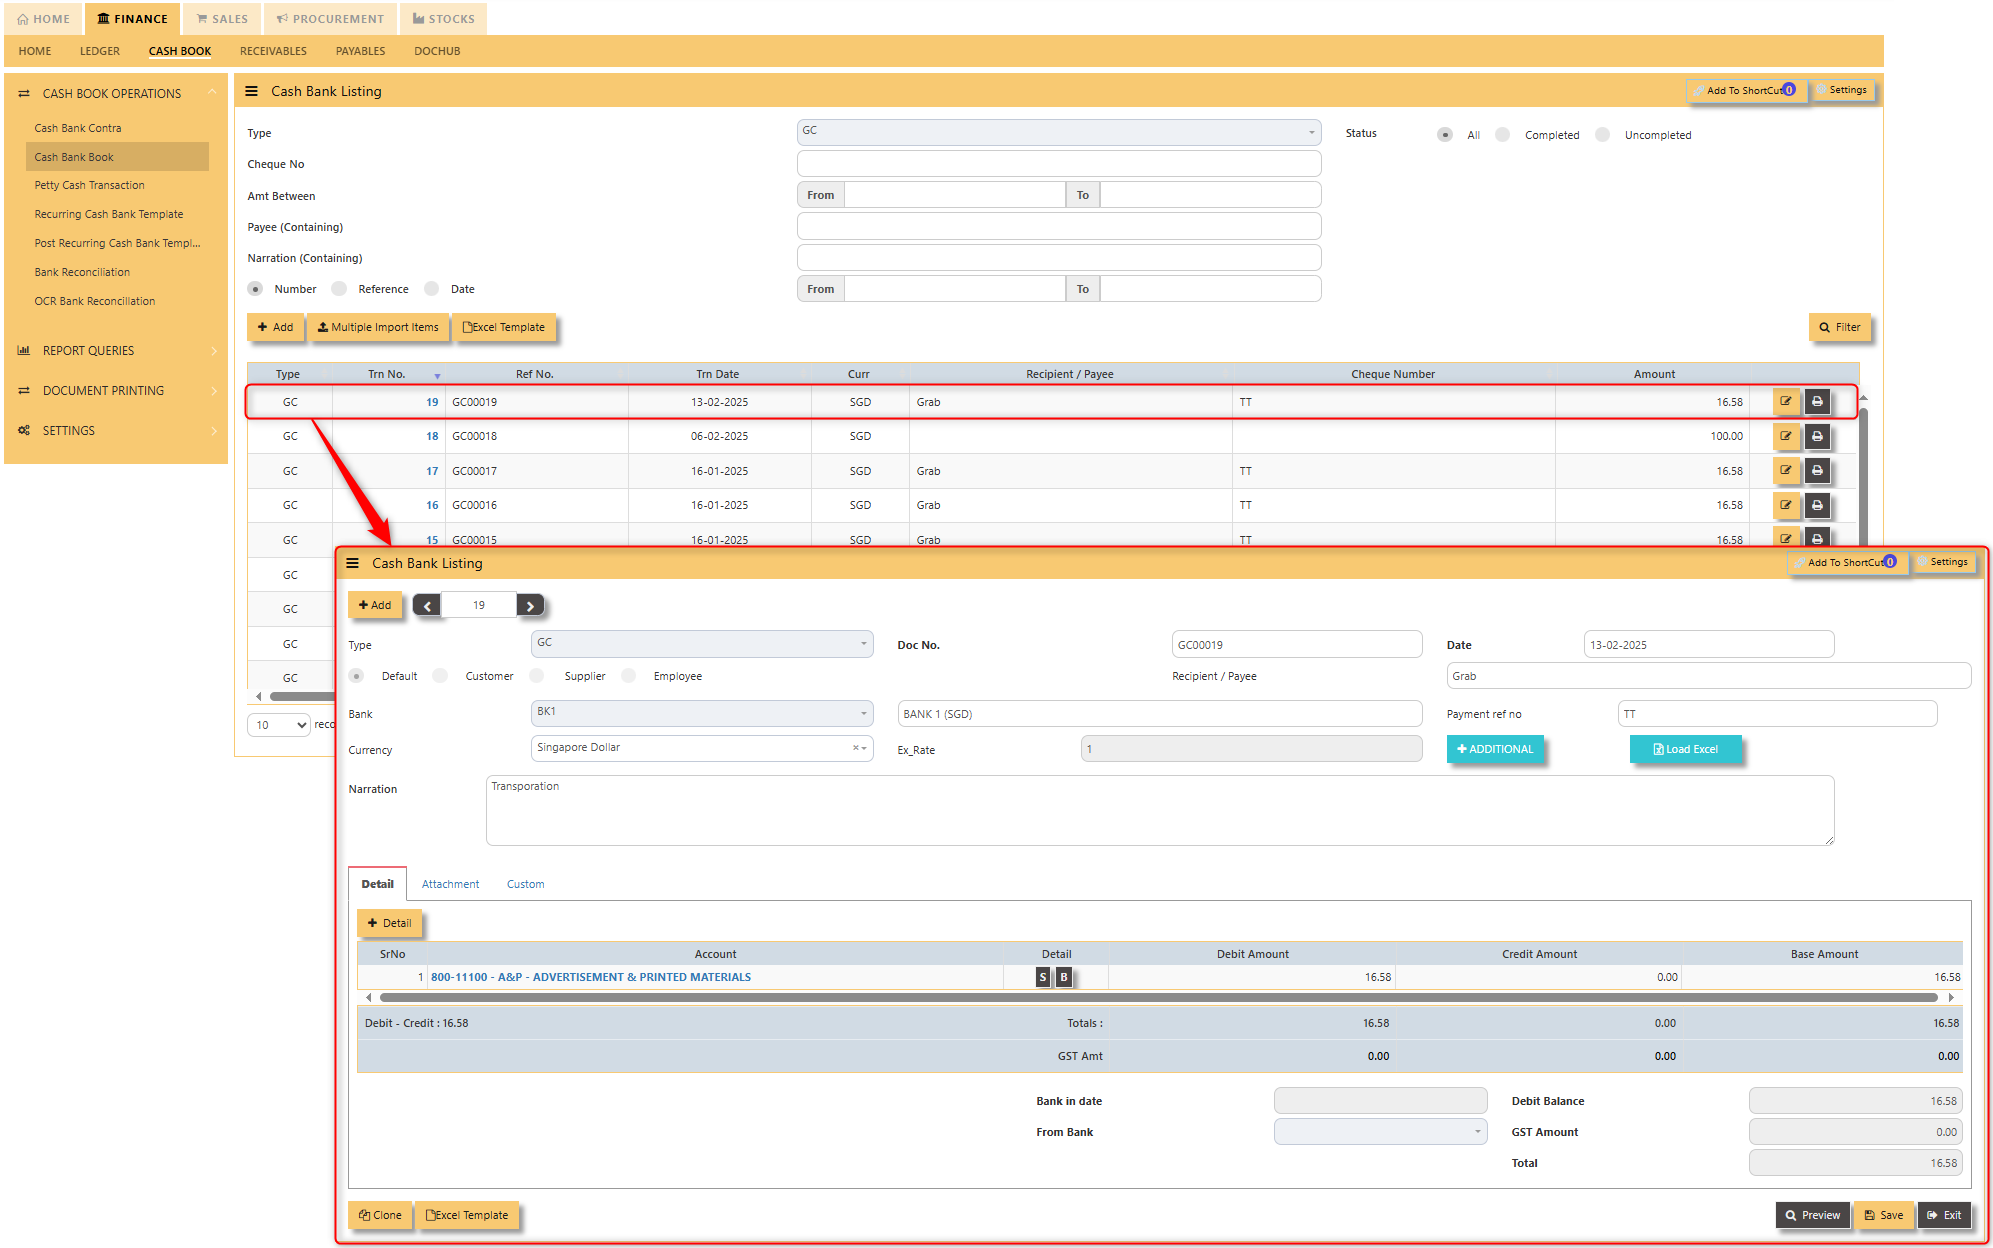Click the B icon in detail row

tap(1064, 977)
